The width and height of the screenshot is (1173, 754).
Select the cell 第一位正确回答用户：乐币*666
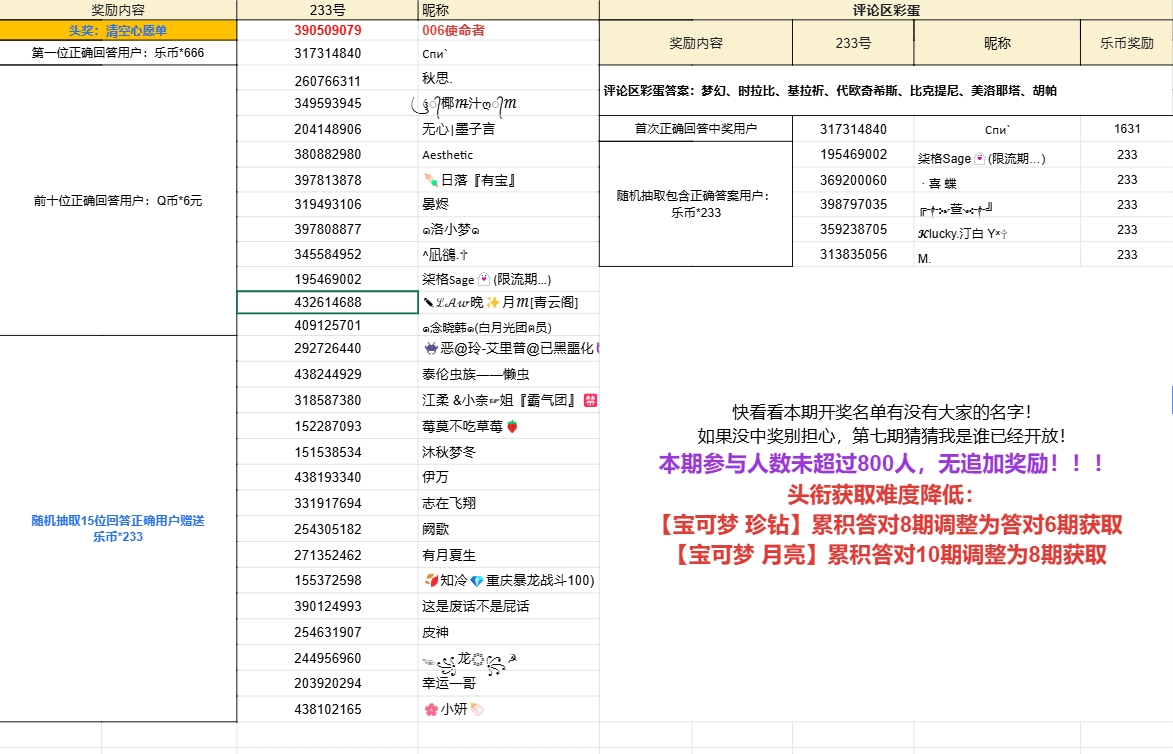point(118,53)
